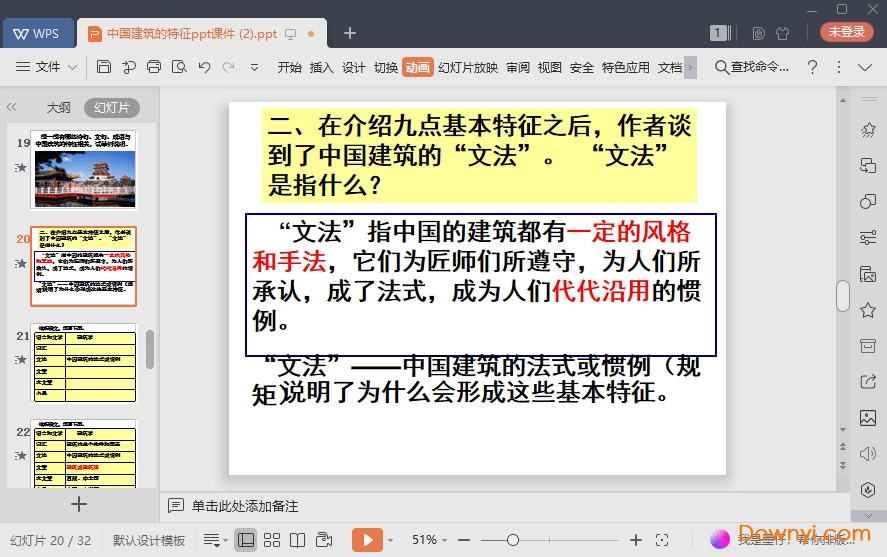887x557 pixels.
Task: Open the 幻灯片放映 ribbon tab
Action: tap(468, 68)
